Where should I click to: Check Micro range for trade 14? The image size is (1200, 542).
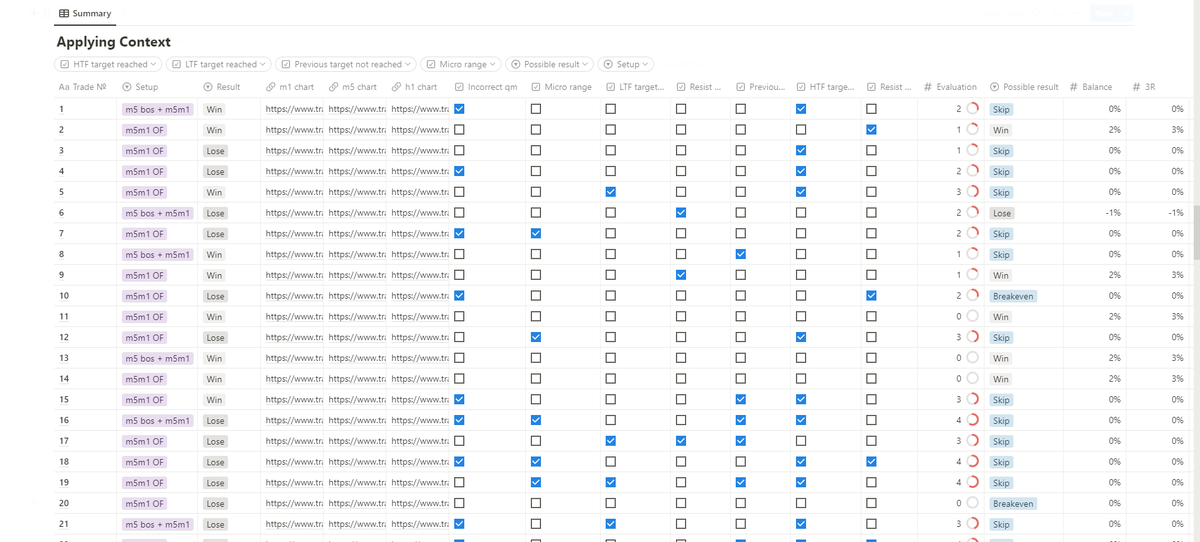click(x=536, y=379)
